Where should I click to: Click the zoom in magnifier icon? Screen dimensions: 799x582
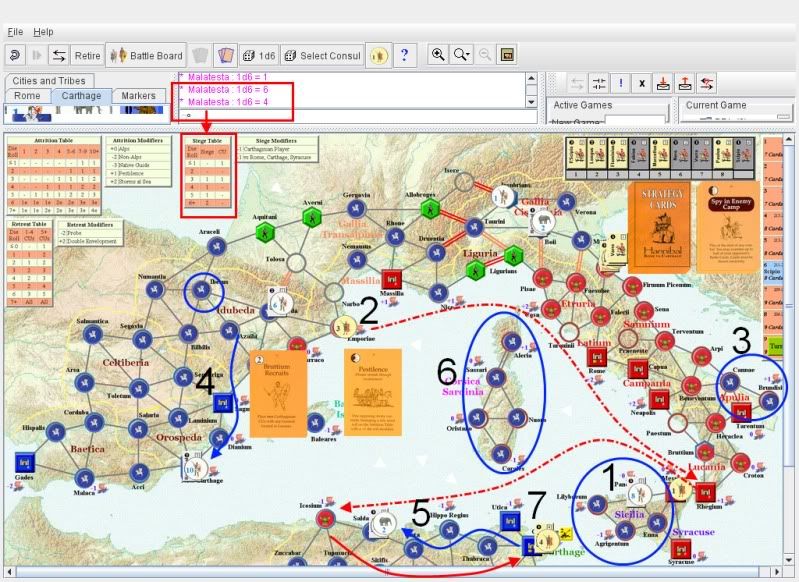point(438,55)
